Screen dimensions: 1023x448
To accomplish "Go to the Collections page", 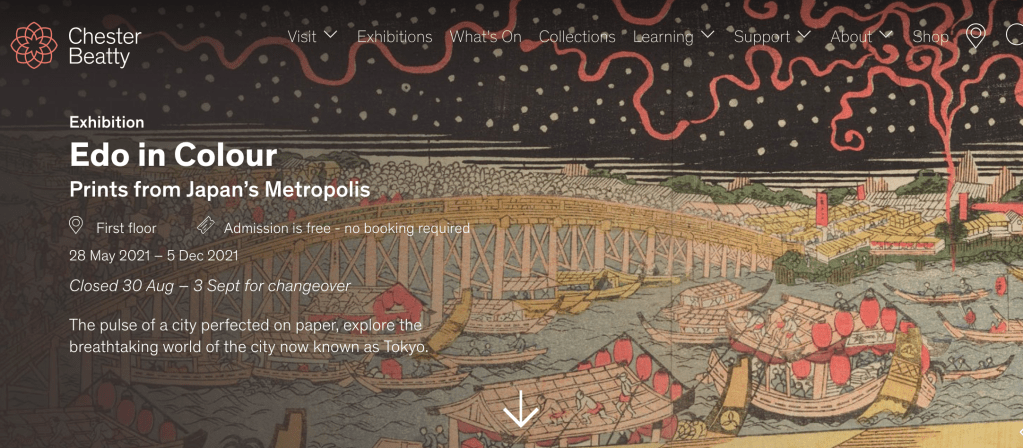I will [577, 37].
